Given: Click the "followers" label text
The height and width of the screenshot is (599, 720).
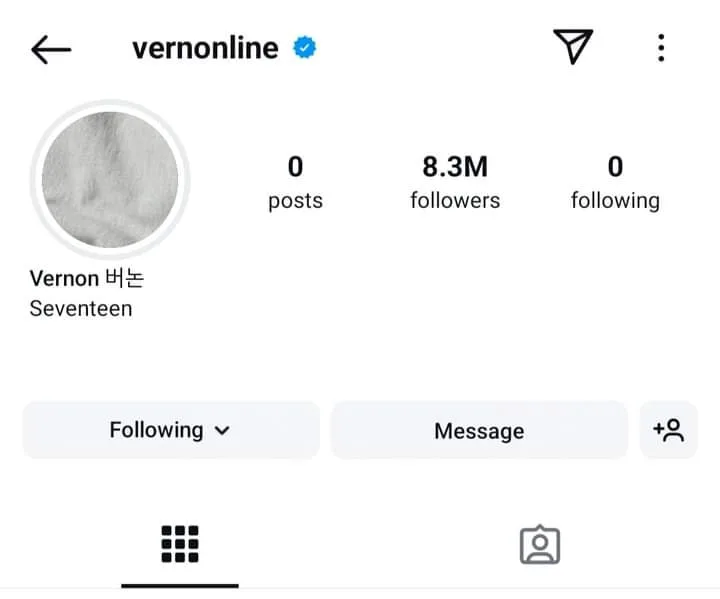Looking at the screenshot, I should (x=455, y=200).
